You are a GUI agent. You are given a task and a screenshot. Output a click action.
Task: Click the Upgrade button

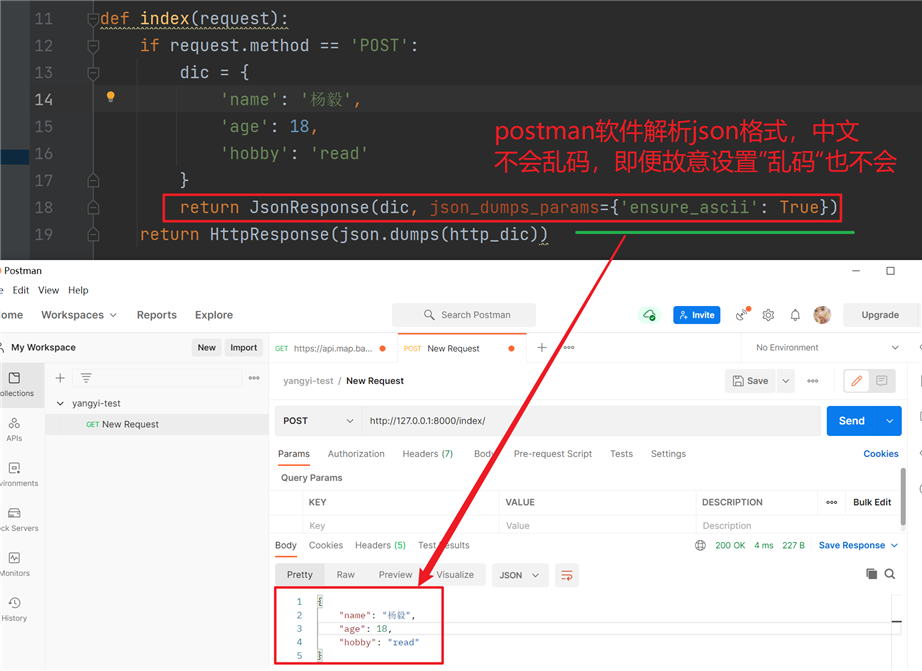click(x=880, y=315)
